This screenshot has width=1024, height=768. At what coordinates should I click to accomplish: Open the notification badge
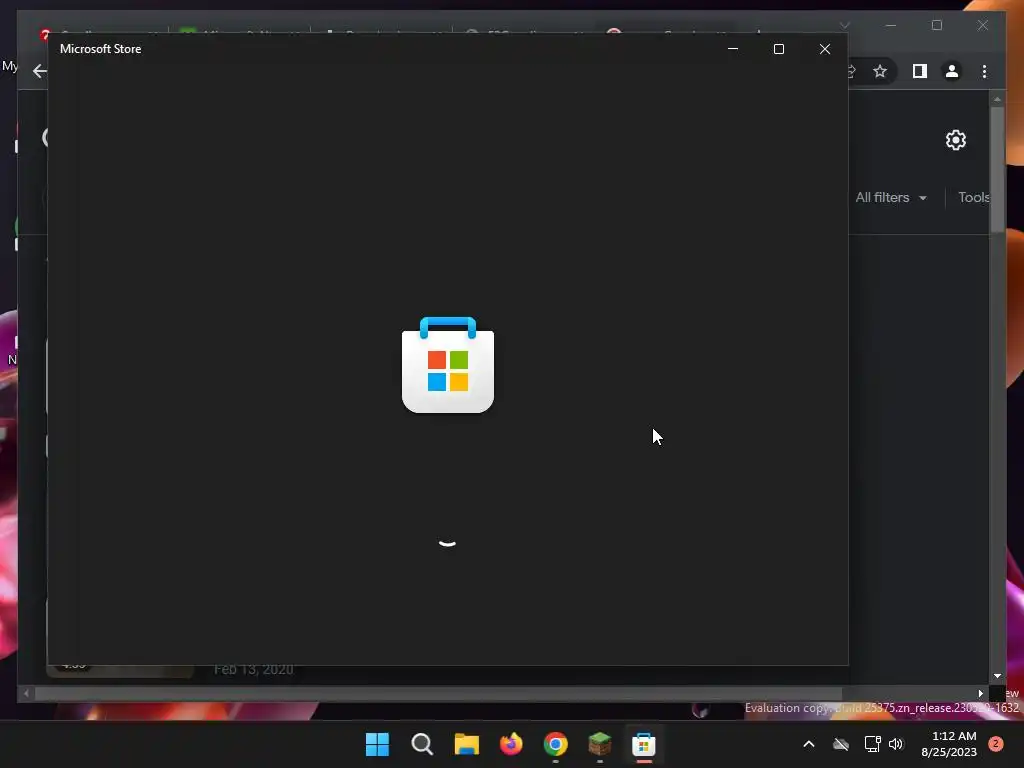coord(996,744)
